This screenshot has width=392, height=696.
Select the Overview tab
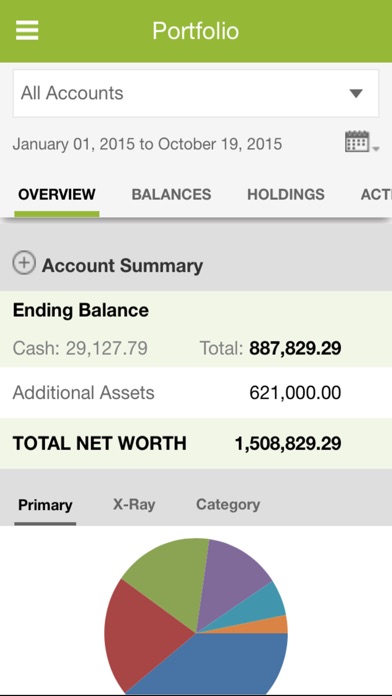click(x=57, y=194)
